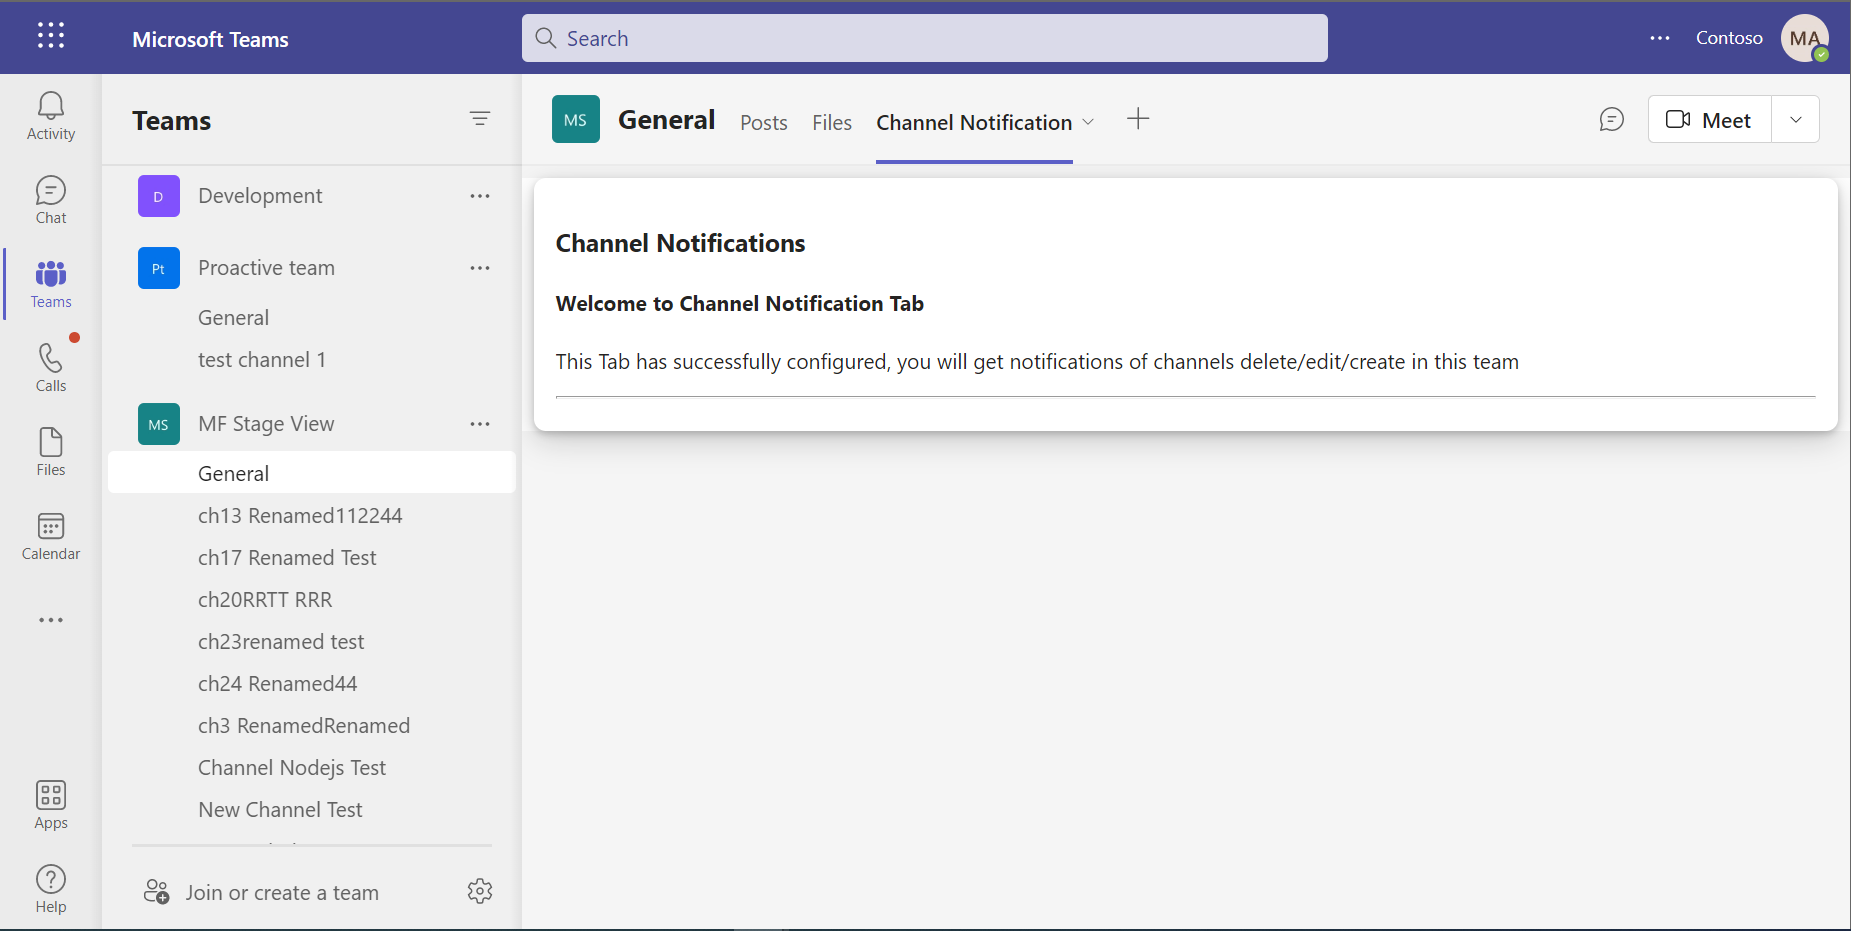
Task: Click the filter teams icon
Action: 480,119
